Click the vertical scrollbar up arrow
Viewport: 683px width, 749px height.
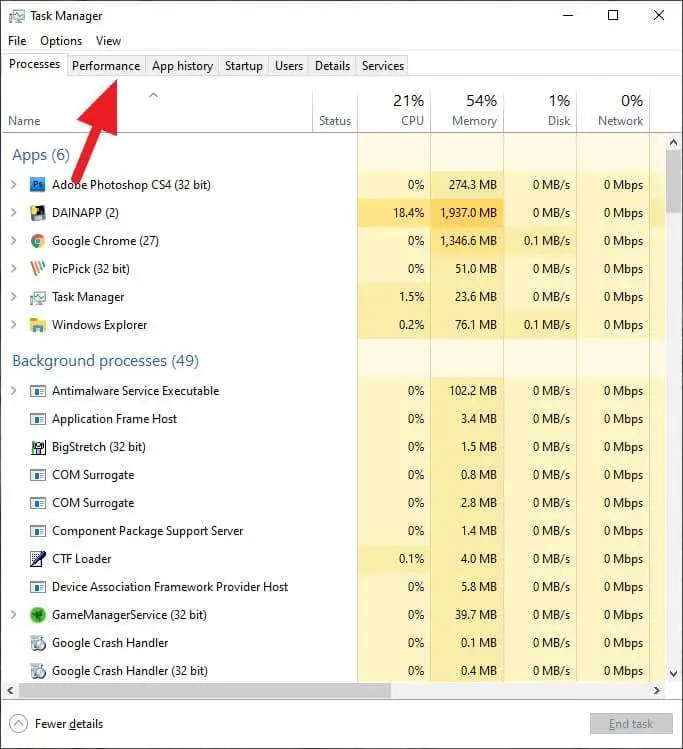point(673,142)
